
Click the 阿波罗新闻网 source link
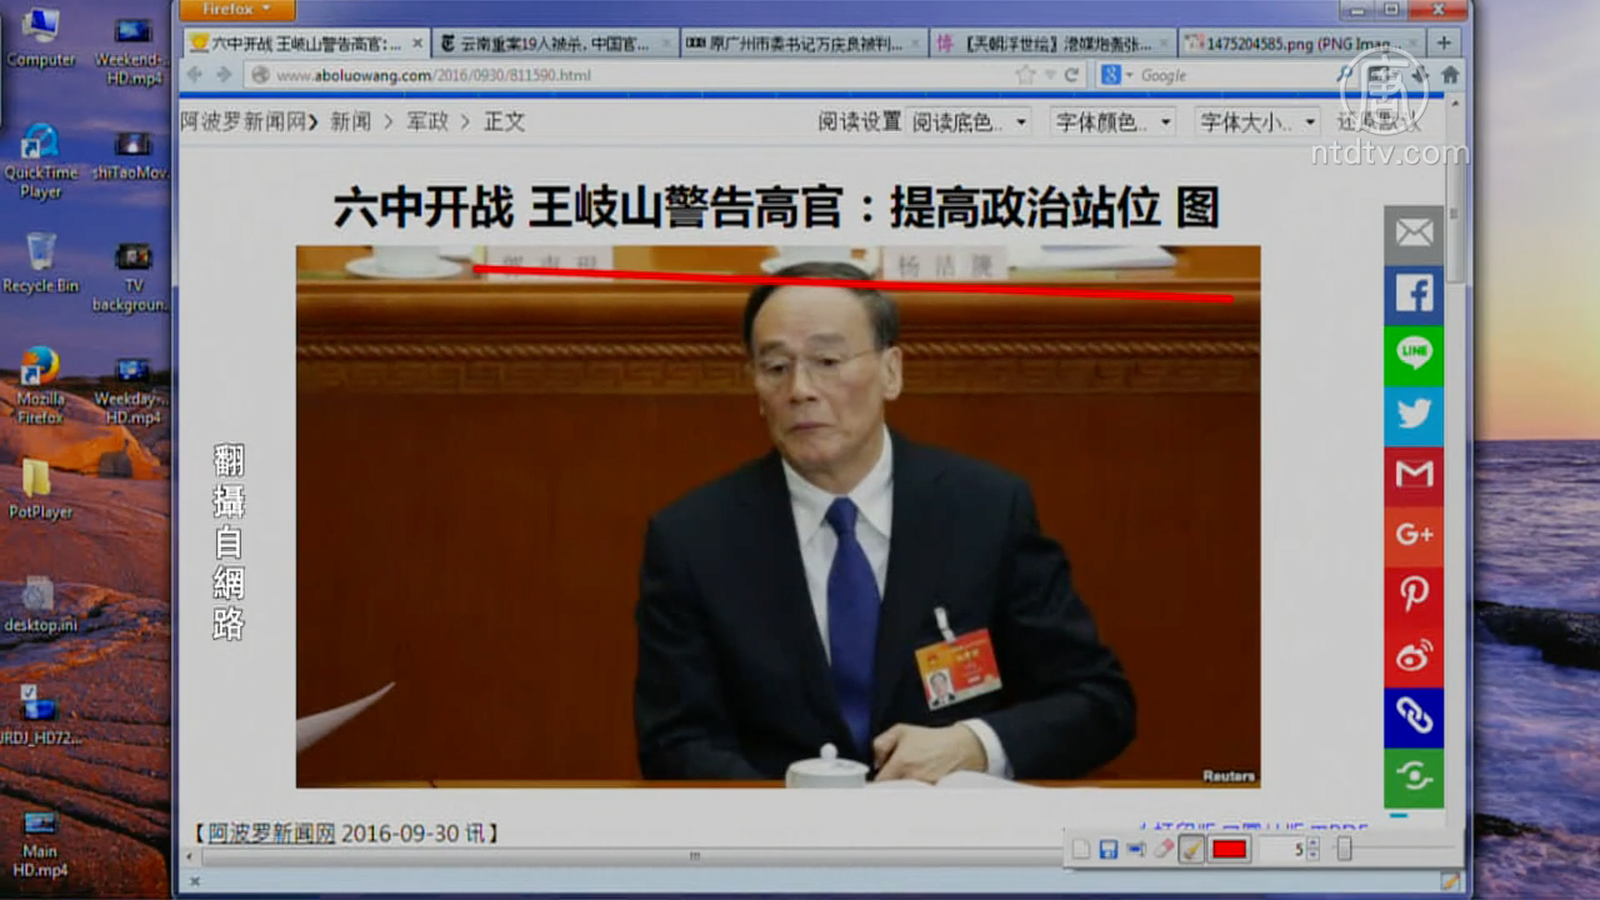click(x=271, y=833)
